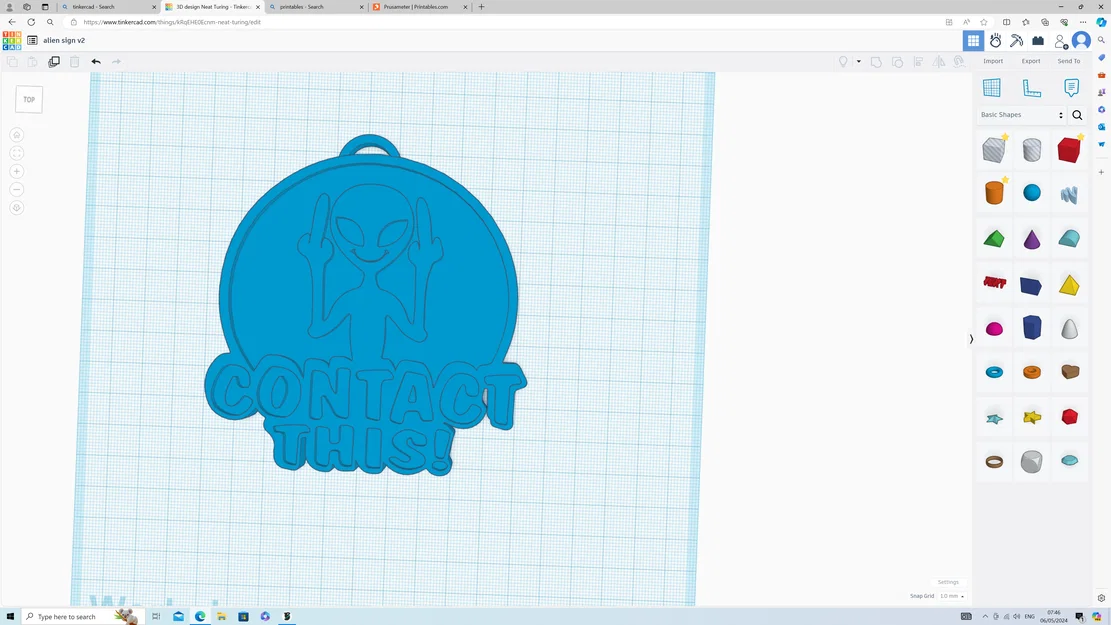Open the design list menu icon
This screenshot has height=625, width=1111.
point(32,40)
